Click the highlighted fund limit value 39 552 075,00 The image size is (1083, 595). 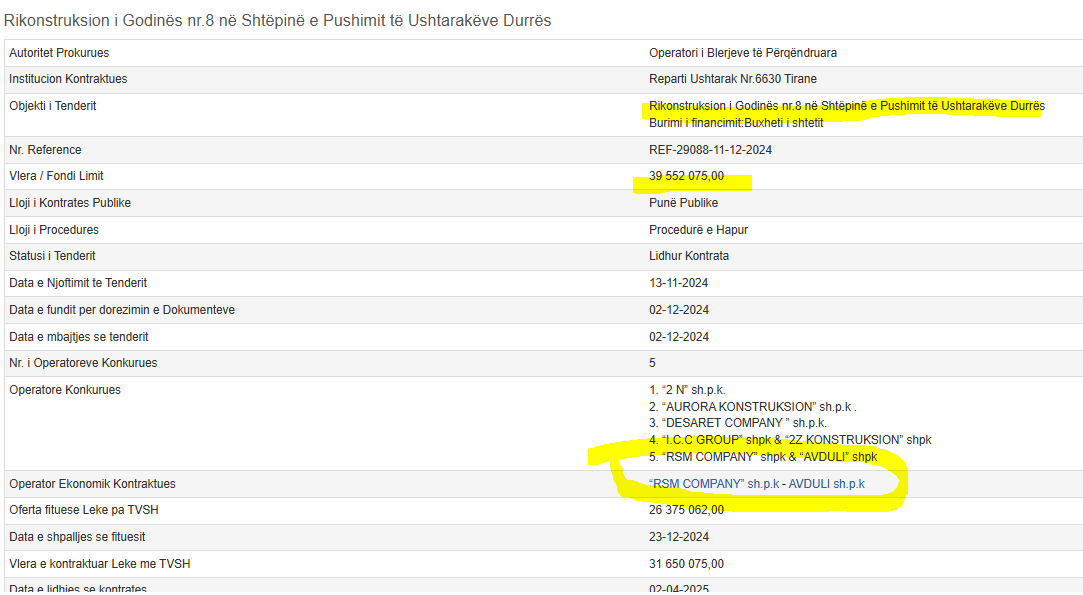[686, 177]
